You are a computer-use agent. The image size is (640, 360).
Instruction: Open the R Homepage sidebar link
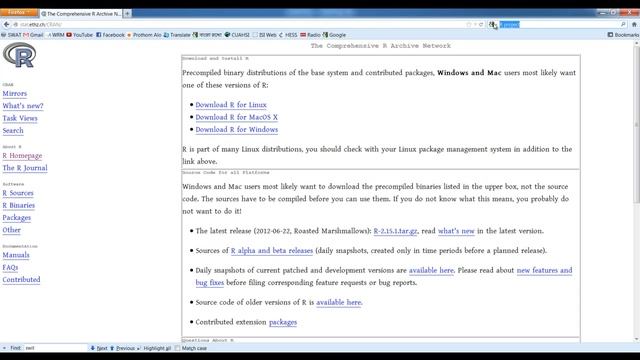pos(22,156)
